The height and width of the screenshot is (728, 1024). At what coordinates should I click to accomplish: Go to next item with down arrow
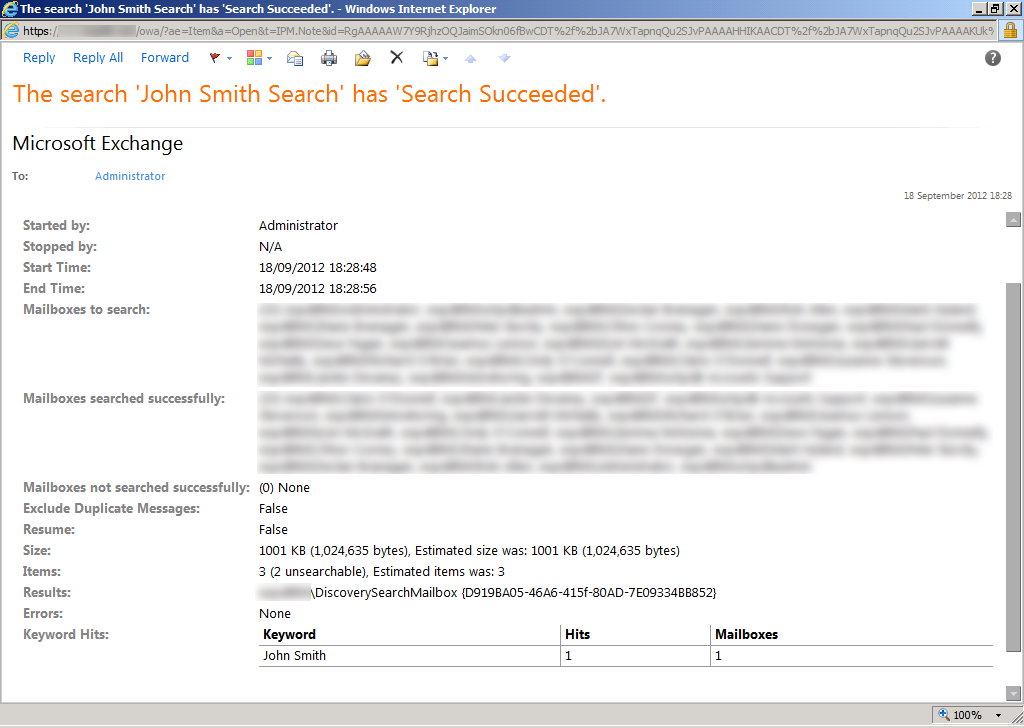coord(504,58)
